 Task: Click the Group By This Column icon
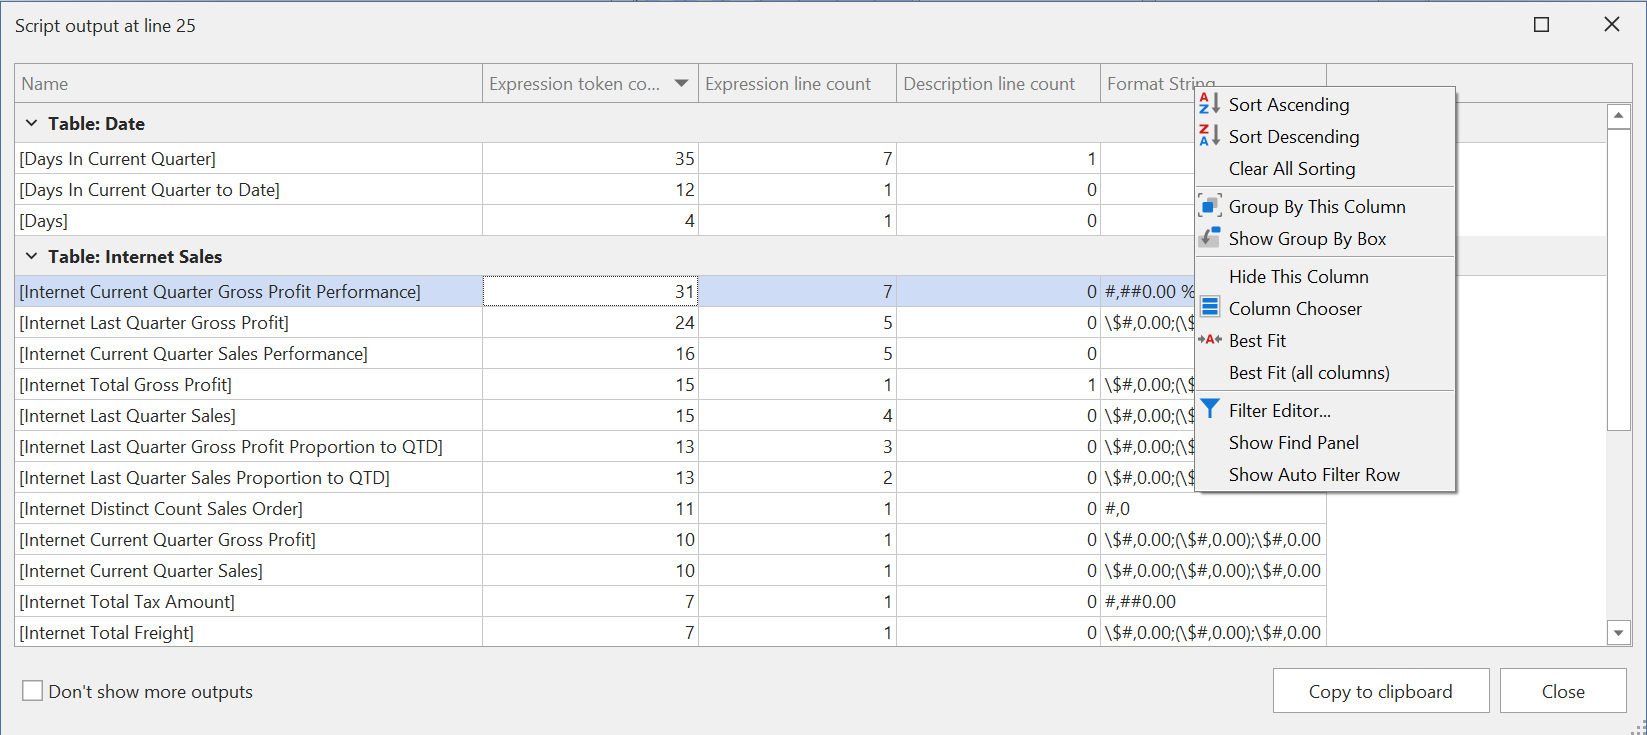point(1209,206)
